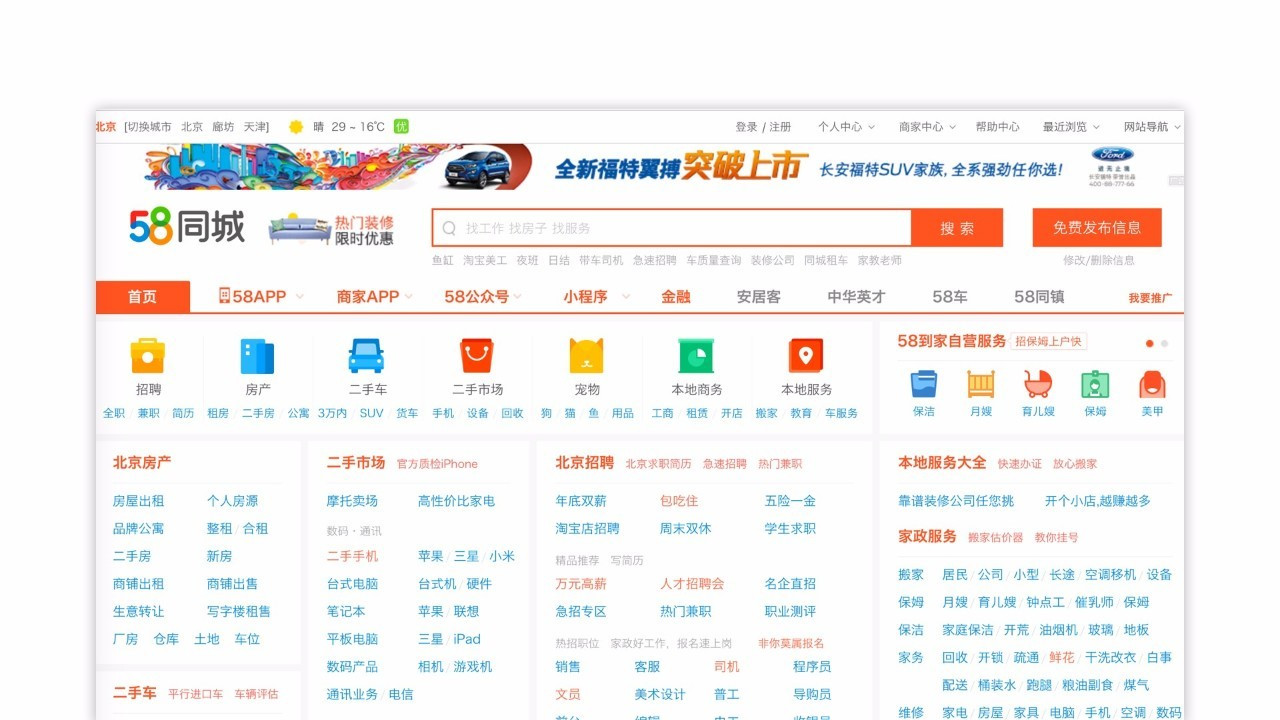The height and width of the screenshot is (720, 1280).
Task: Expand the 小程序 menu arrow
Action: point(626,297)
